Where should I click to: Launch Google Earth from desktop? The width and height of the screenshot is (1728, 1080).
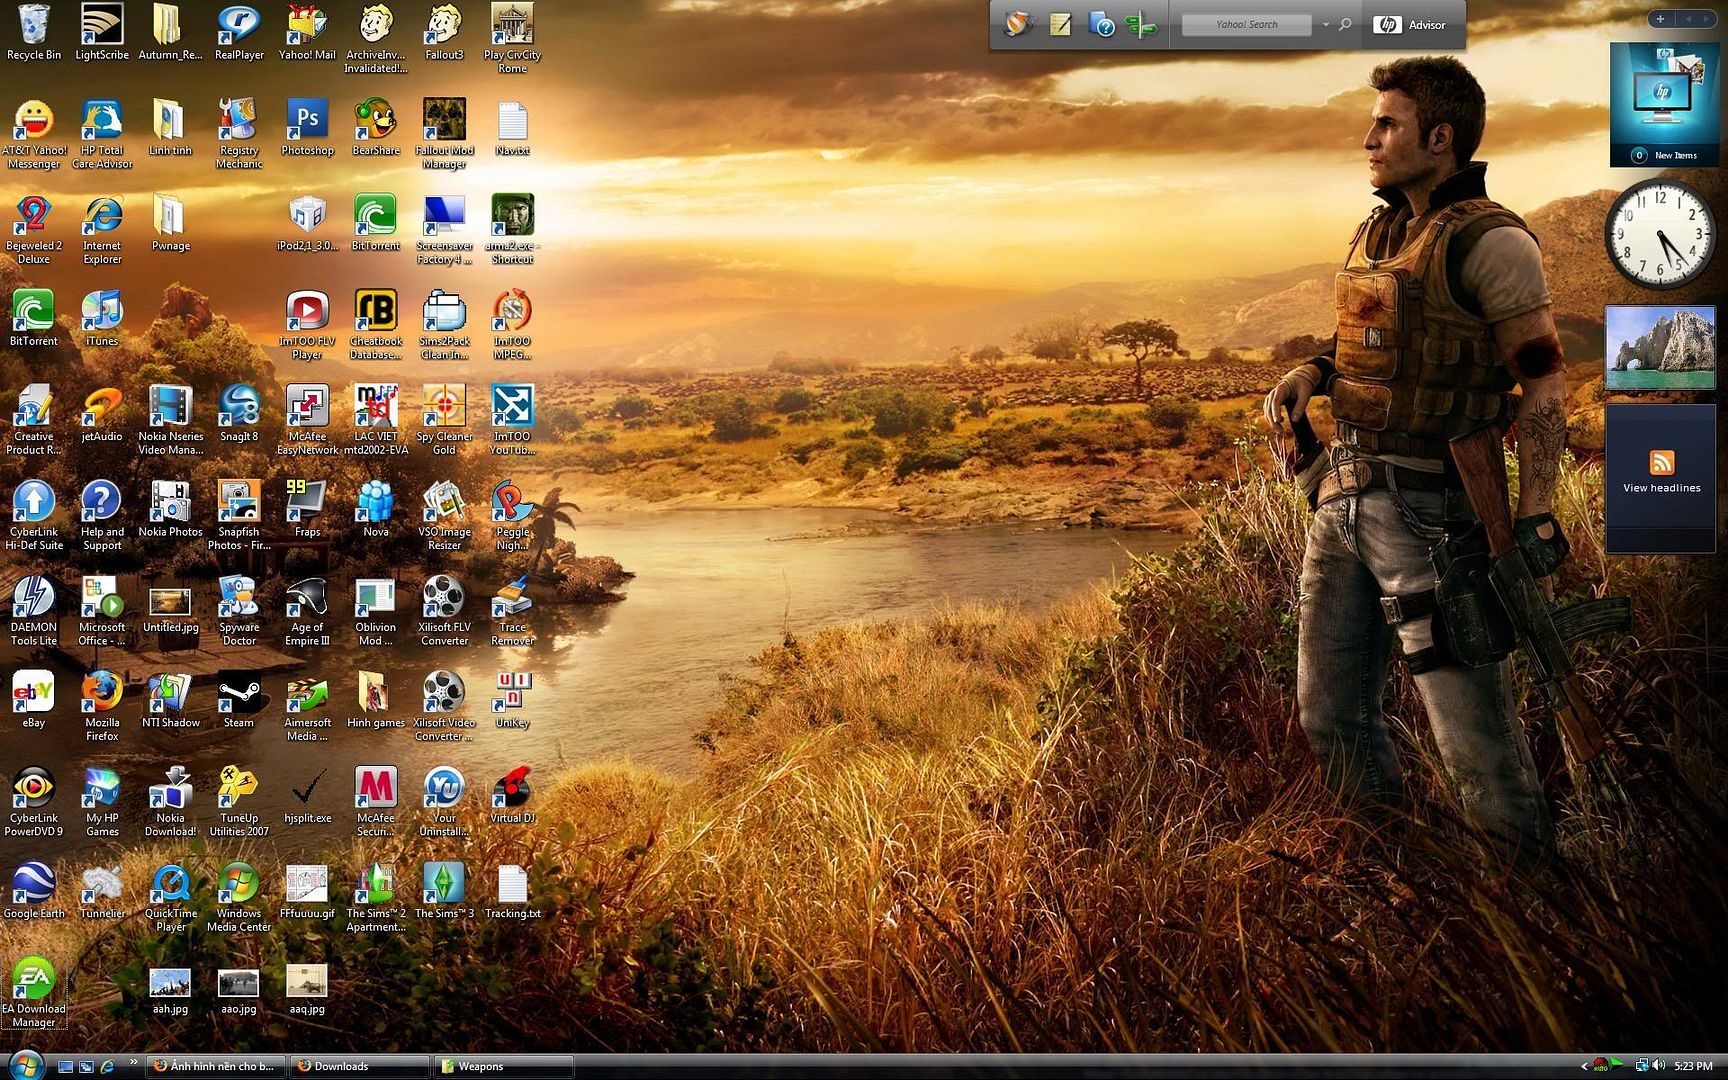click(33, 890)
